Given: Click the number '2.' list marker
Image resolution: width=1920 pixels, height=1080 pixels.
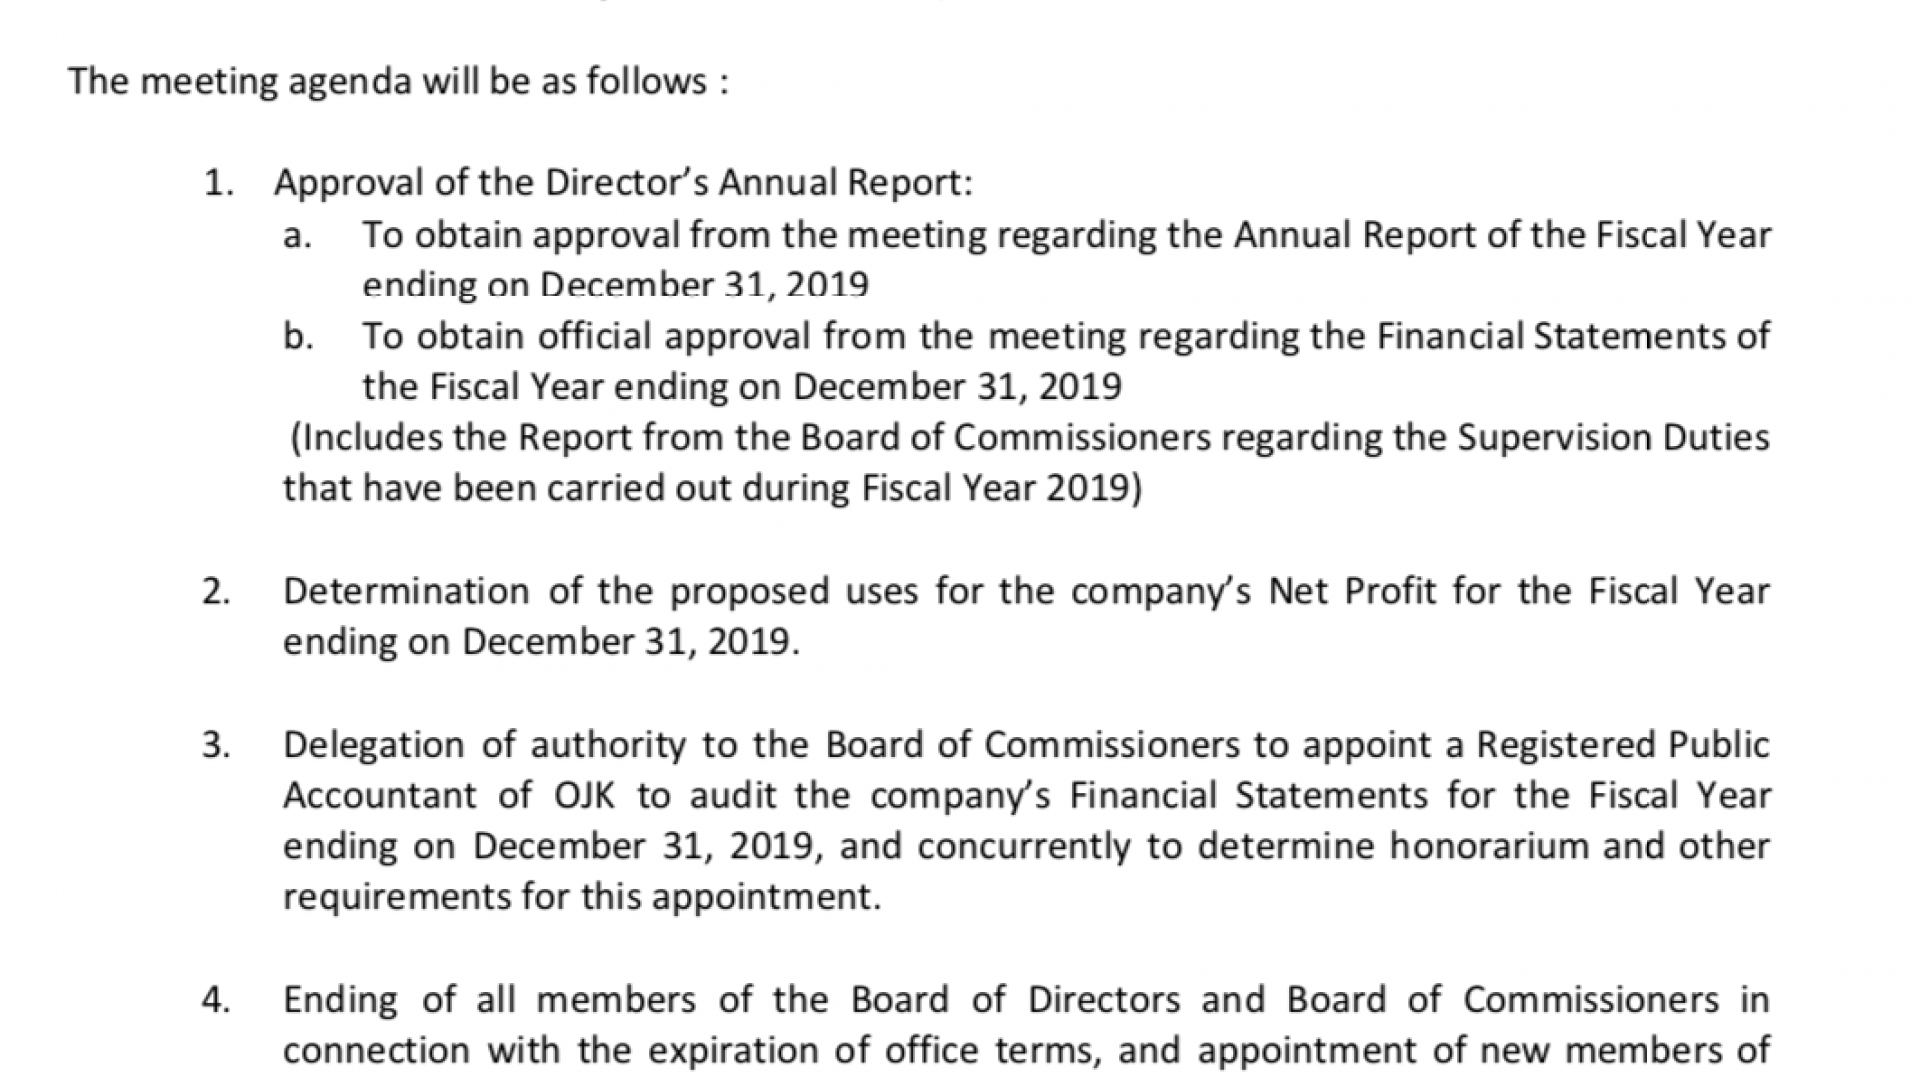Looking at the screenshot, I should point(216,592).
